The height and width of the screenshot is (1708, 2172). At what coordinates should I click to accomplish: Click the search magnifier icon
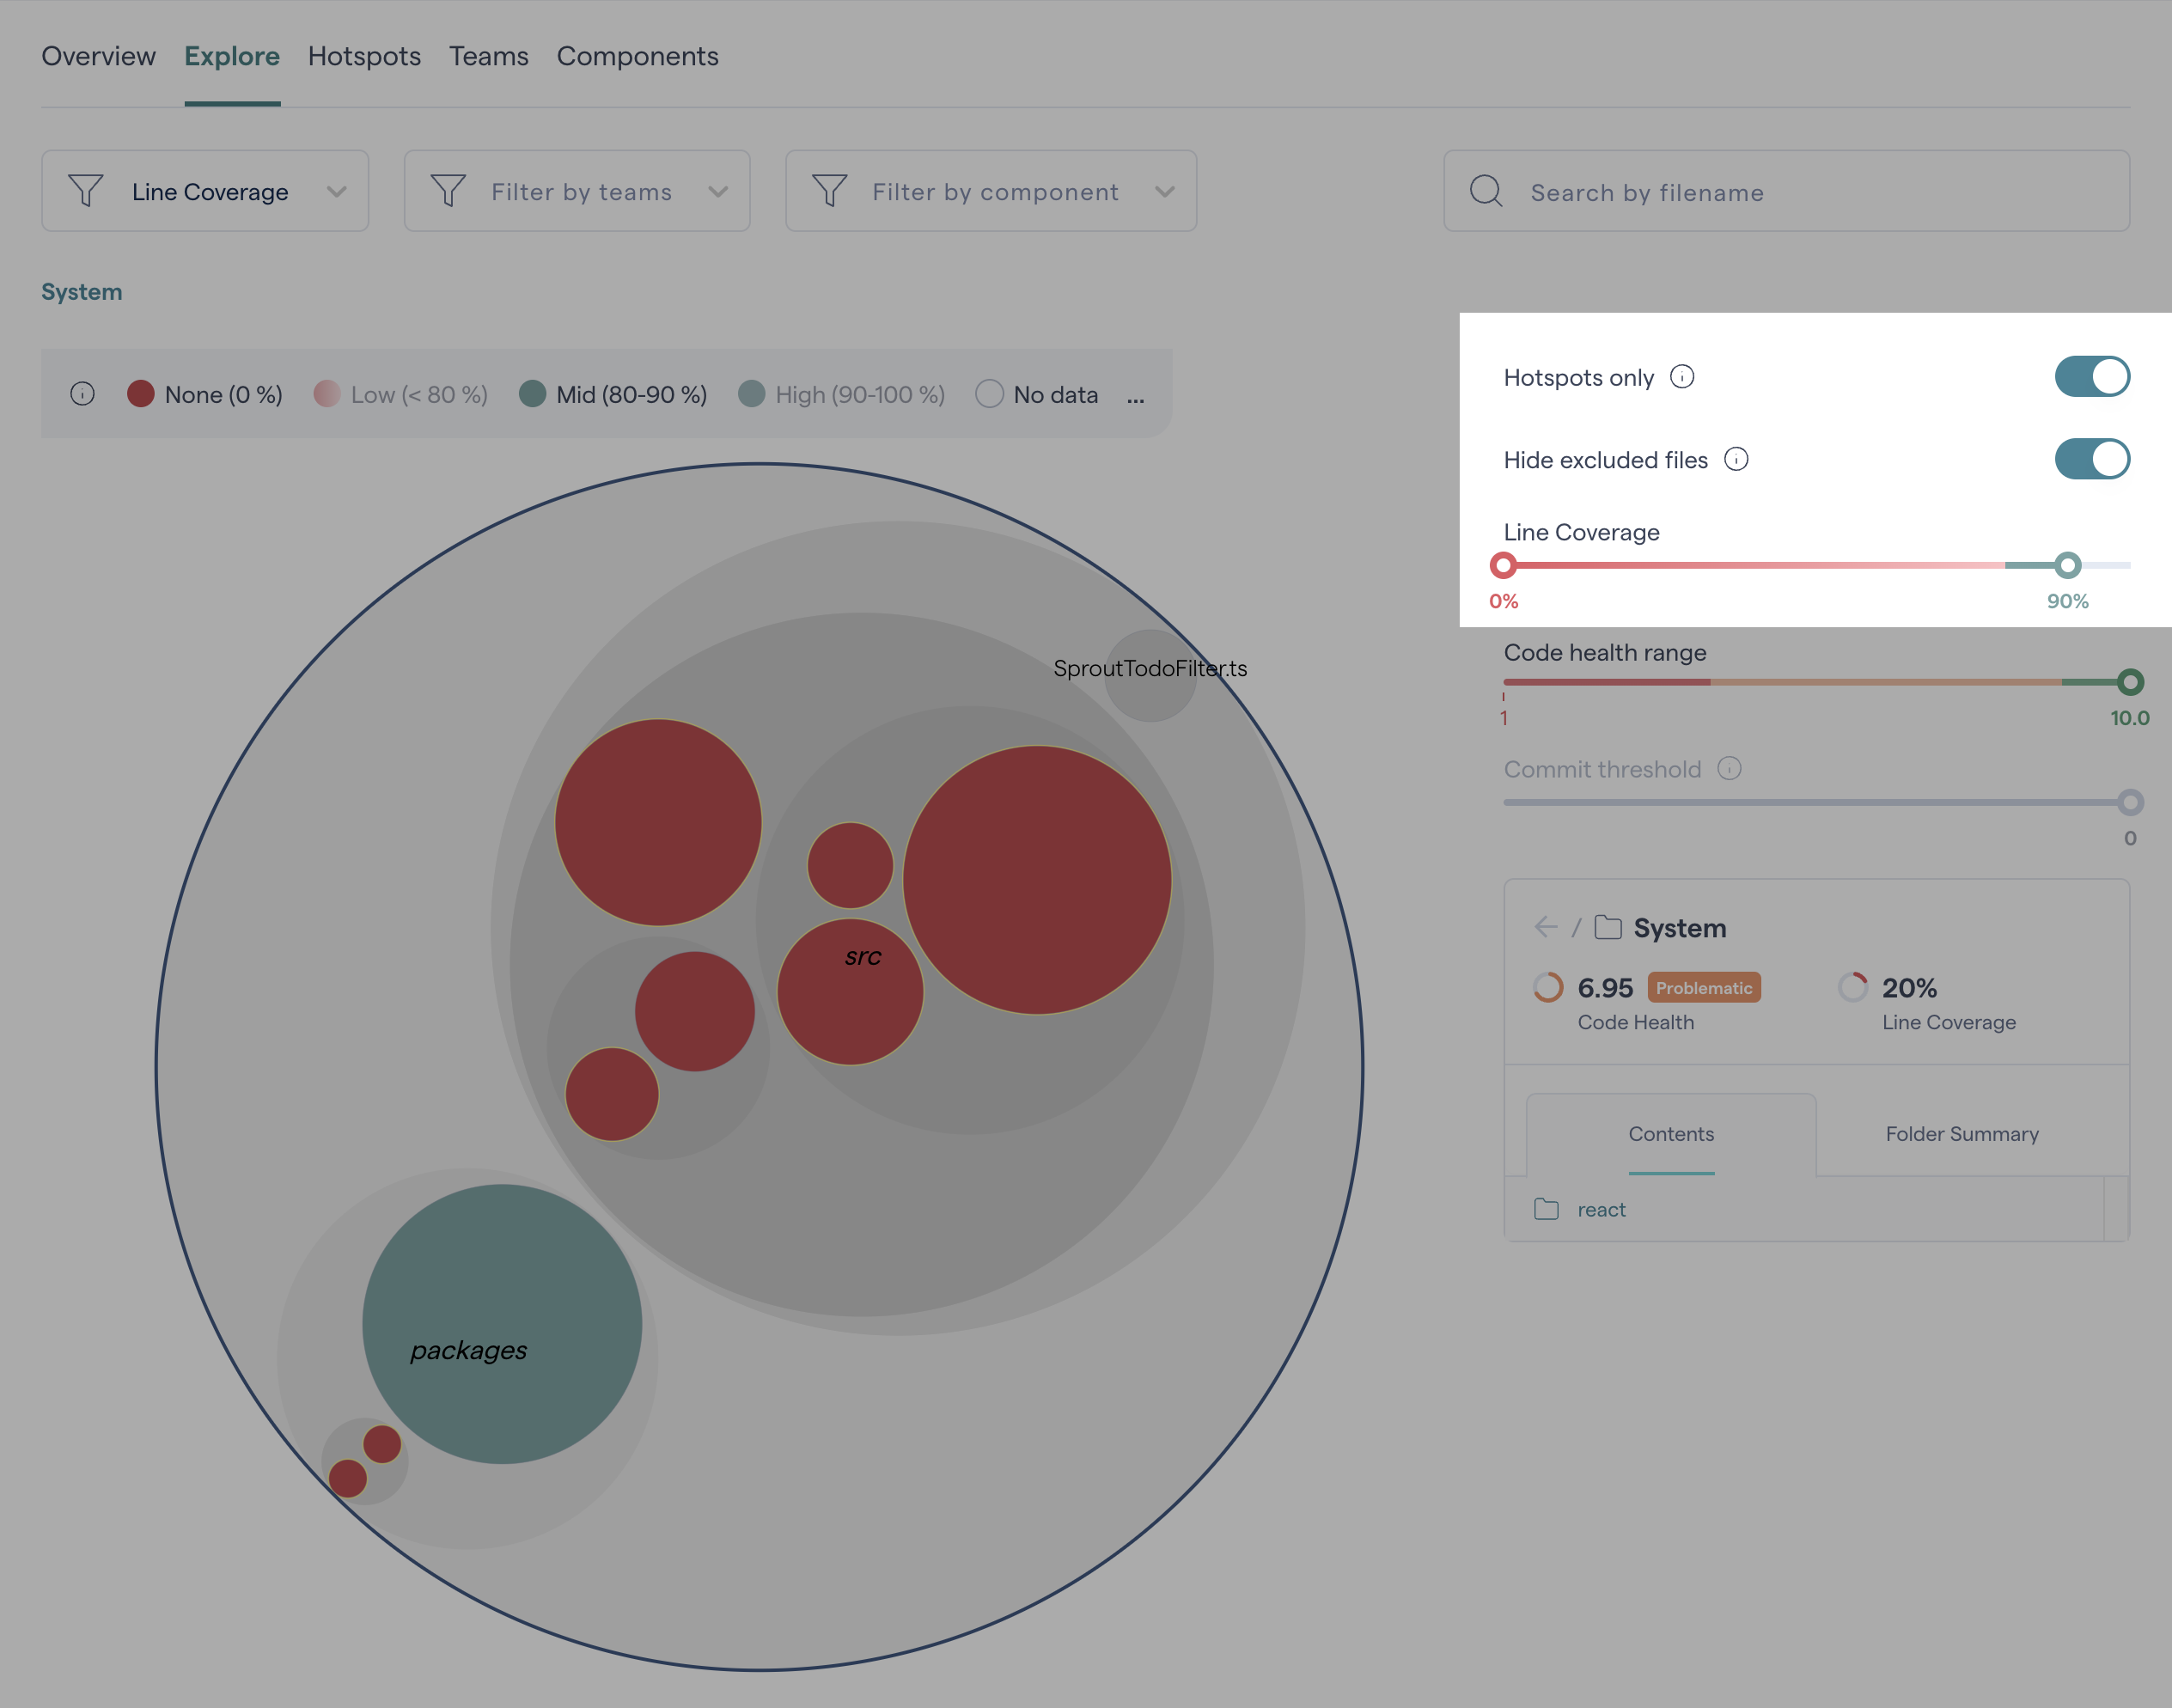pyautogui.click(x=1486, y=192)
